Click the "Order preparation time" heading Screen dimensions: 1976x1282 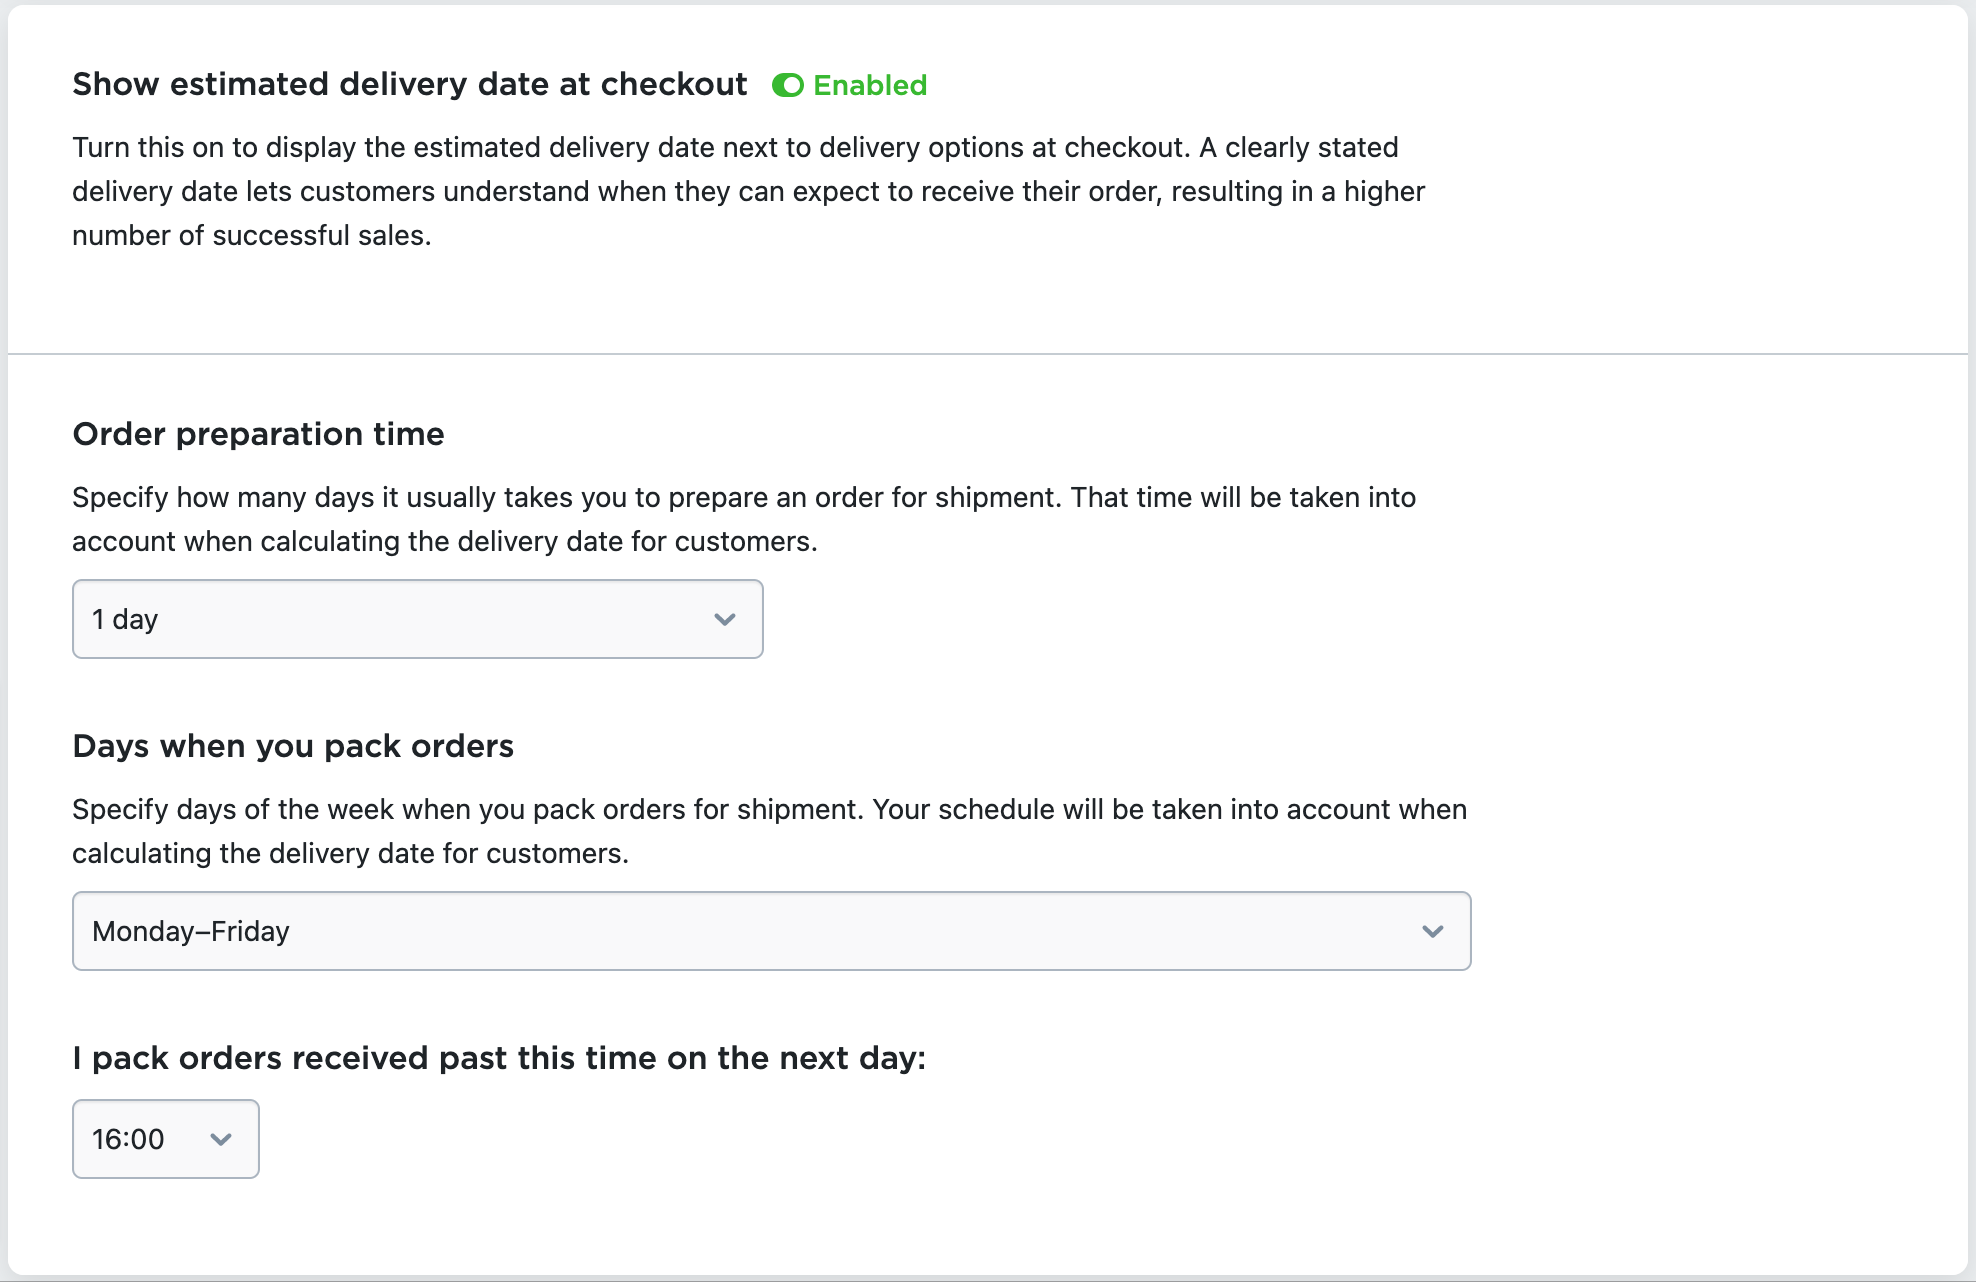259,435
